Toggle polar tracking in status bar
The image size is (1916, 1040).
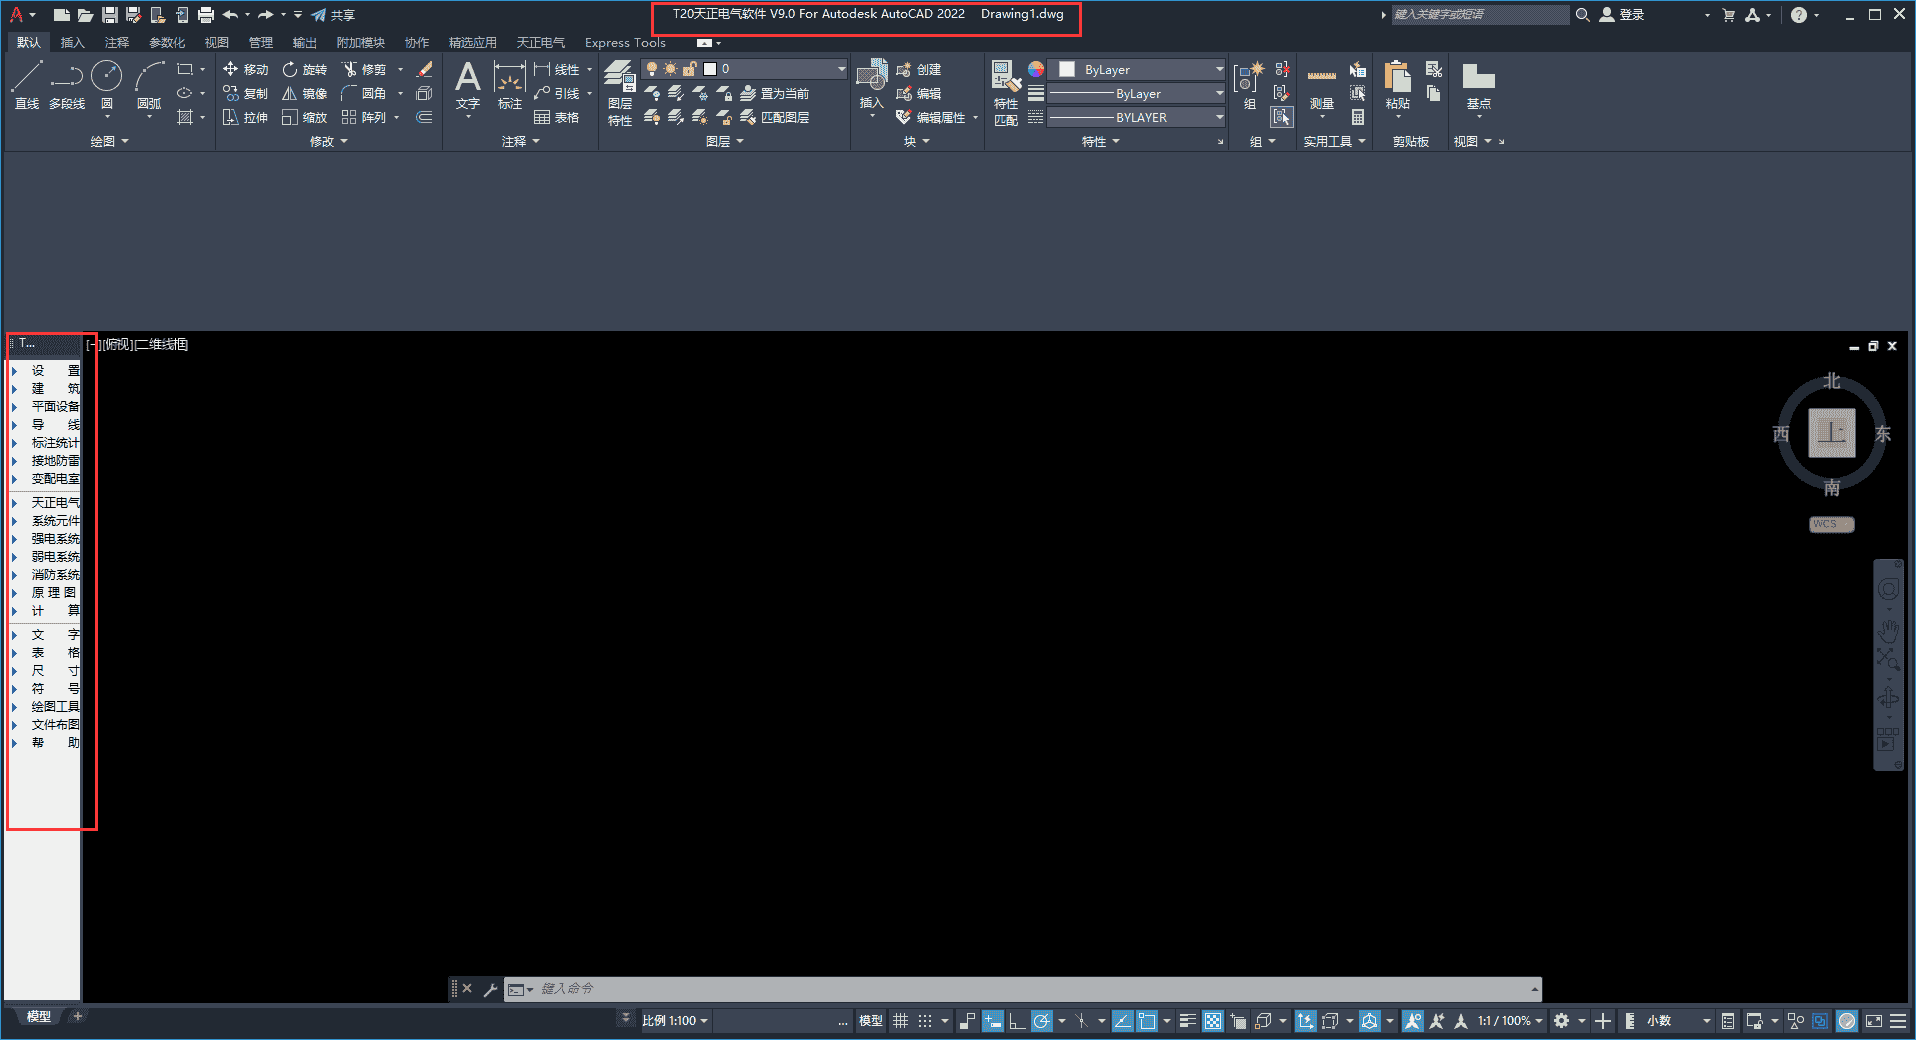pos(1041,1021)
